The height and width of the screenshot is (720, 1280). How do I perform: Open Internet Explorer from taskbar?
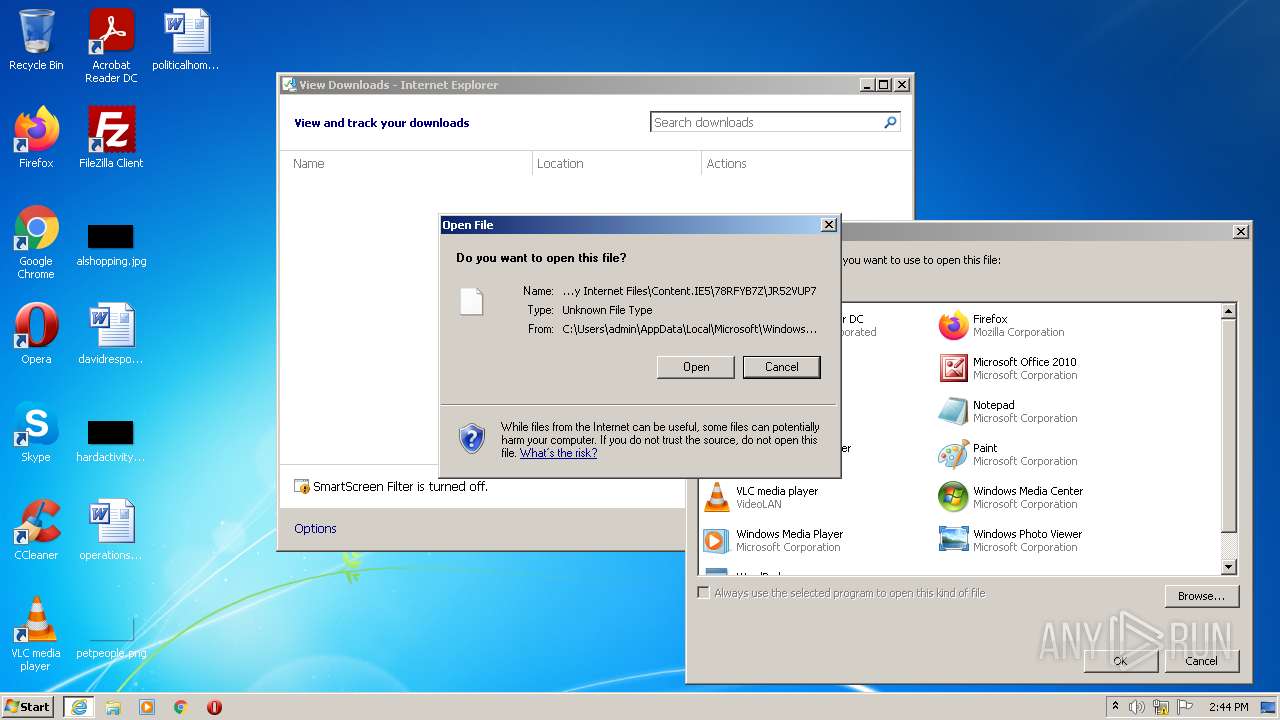(78, 707)
